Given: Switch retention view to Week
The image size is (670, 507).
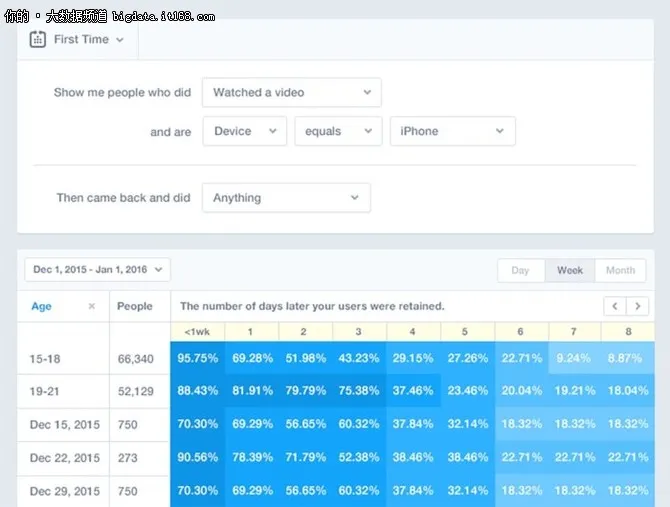Looking at the screenshot, I should (x=570, y=270).
